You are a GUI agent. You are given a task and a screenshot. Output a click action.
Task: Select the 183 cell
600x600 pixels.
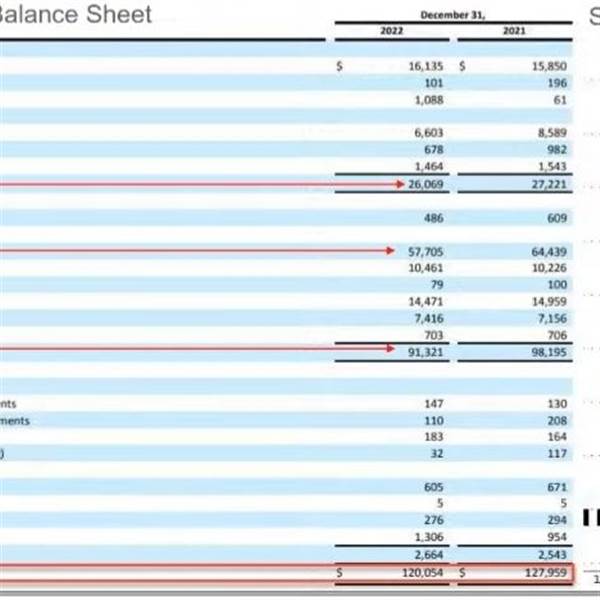coord(434,437)
